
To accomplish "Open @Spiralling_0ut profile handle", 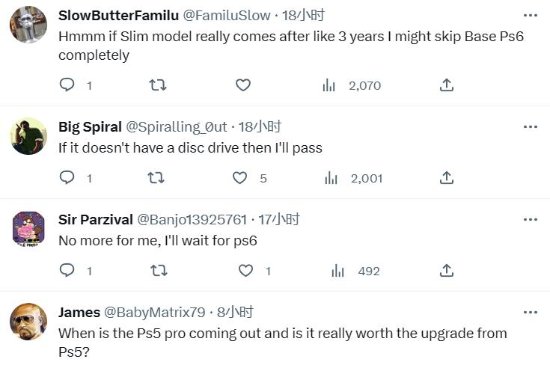I will pyautogui.click(x=176, y=127).
